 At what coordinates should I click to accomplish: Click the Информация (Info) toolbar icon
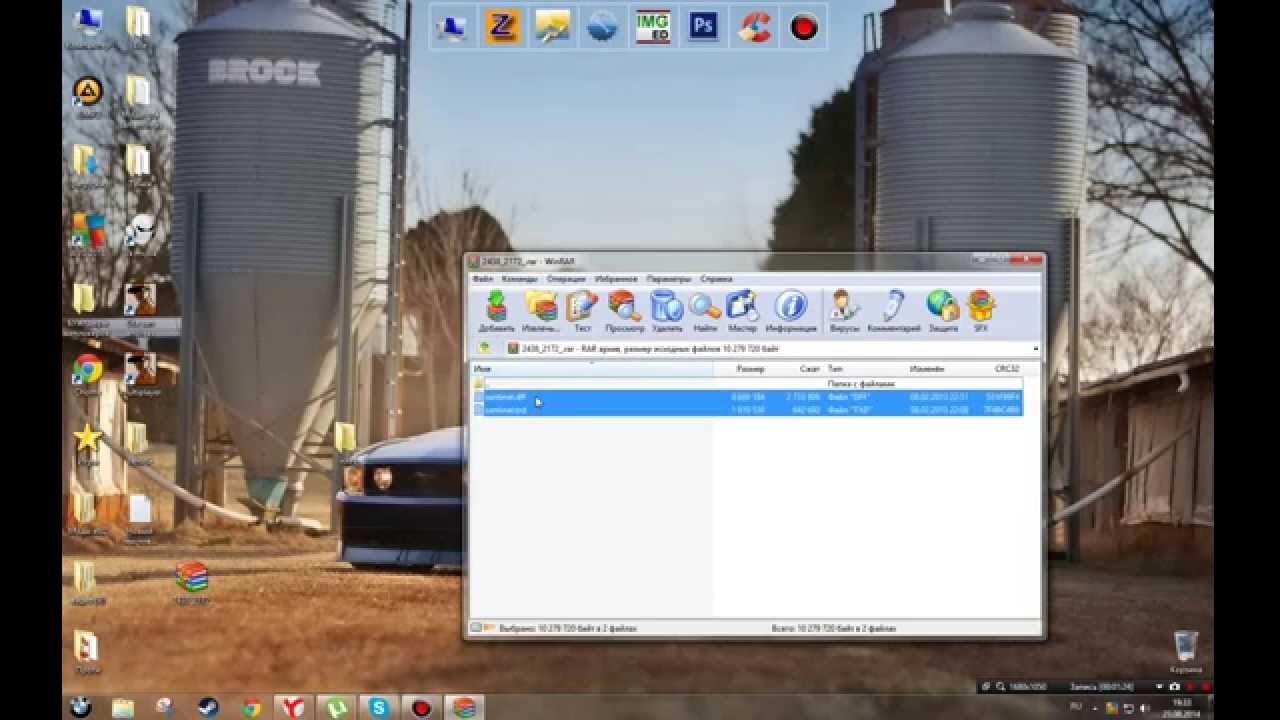pyautogui.click(x=791, y=311)
